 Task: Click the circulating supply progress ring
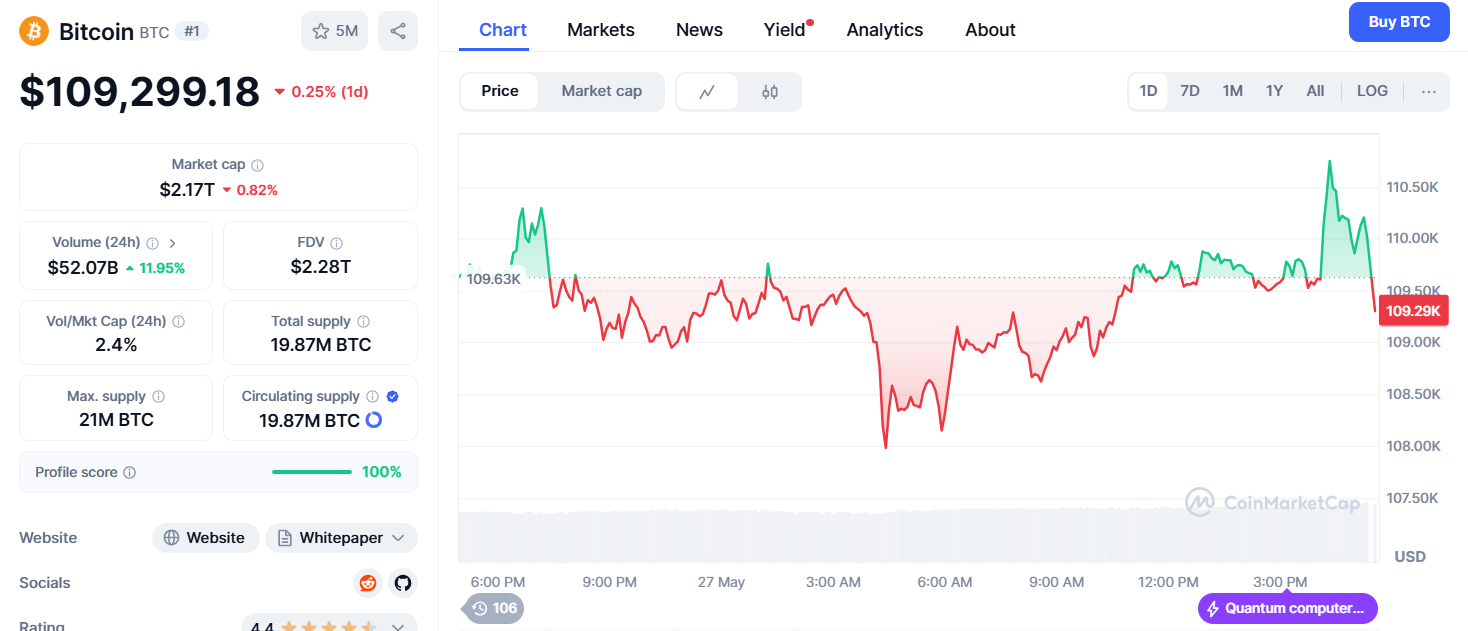tap(374, 420)
